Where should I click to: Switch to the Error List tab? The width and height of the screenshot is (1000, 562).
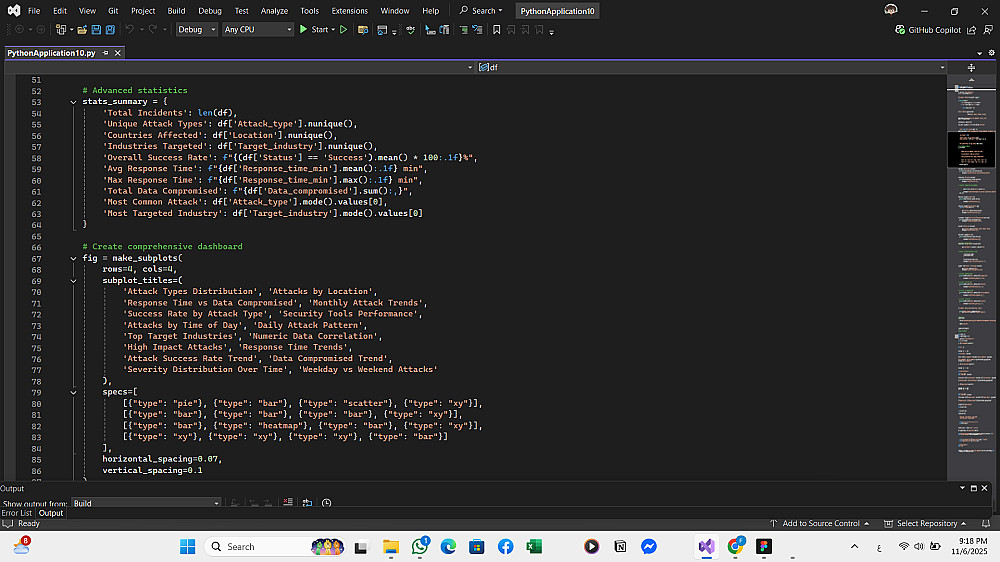point(16,513)
